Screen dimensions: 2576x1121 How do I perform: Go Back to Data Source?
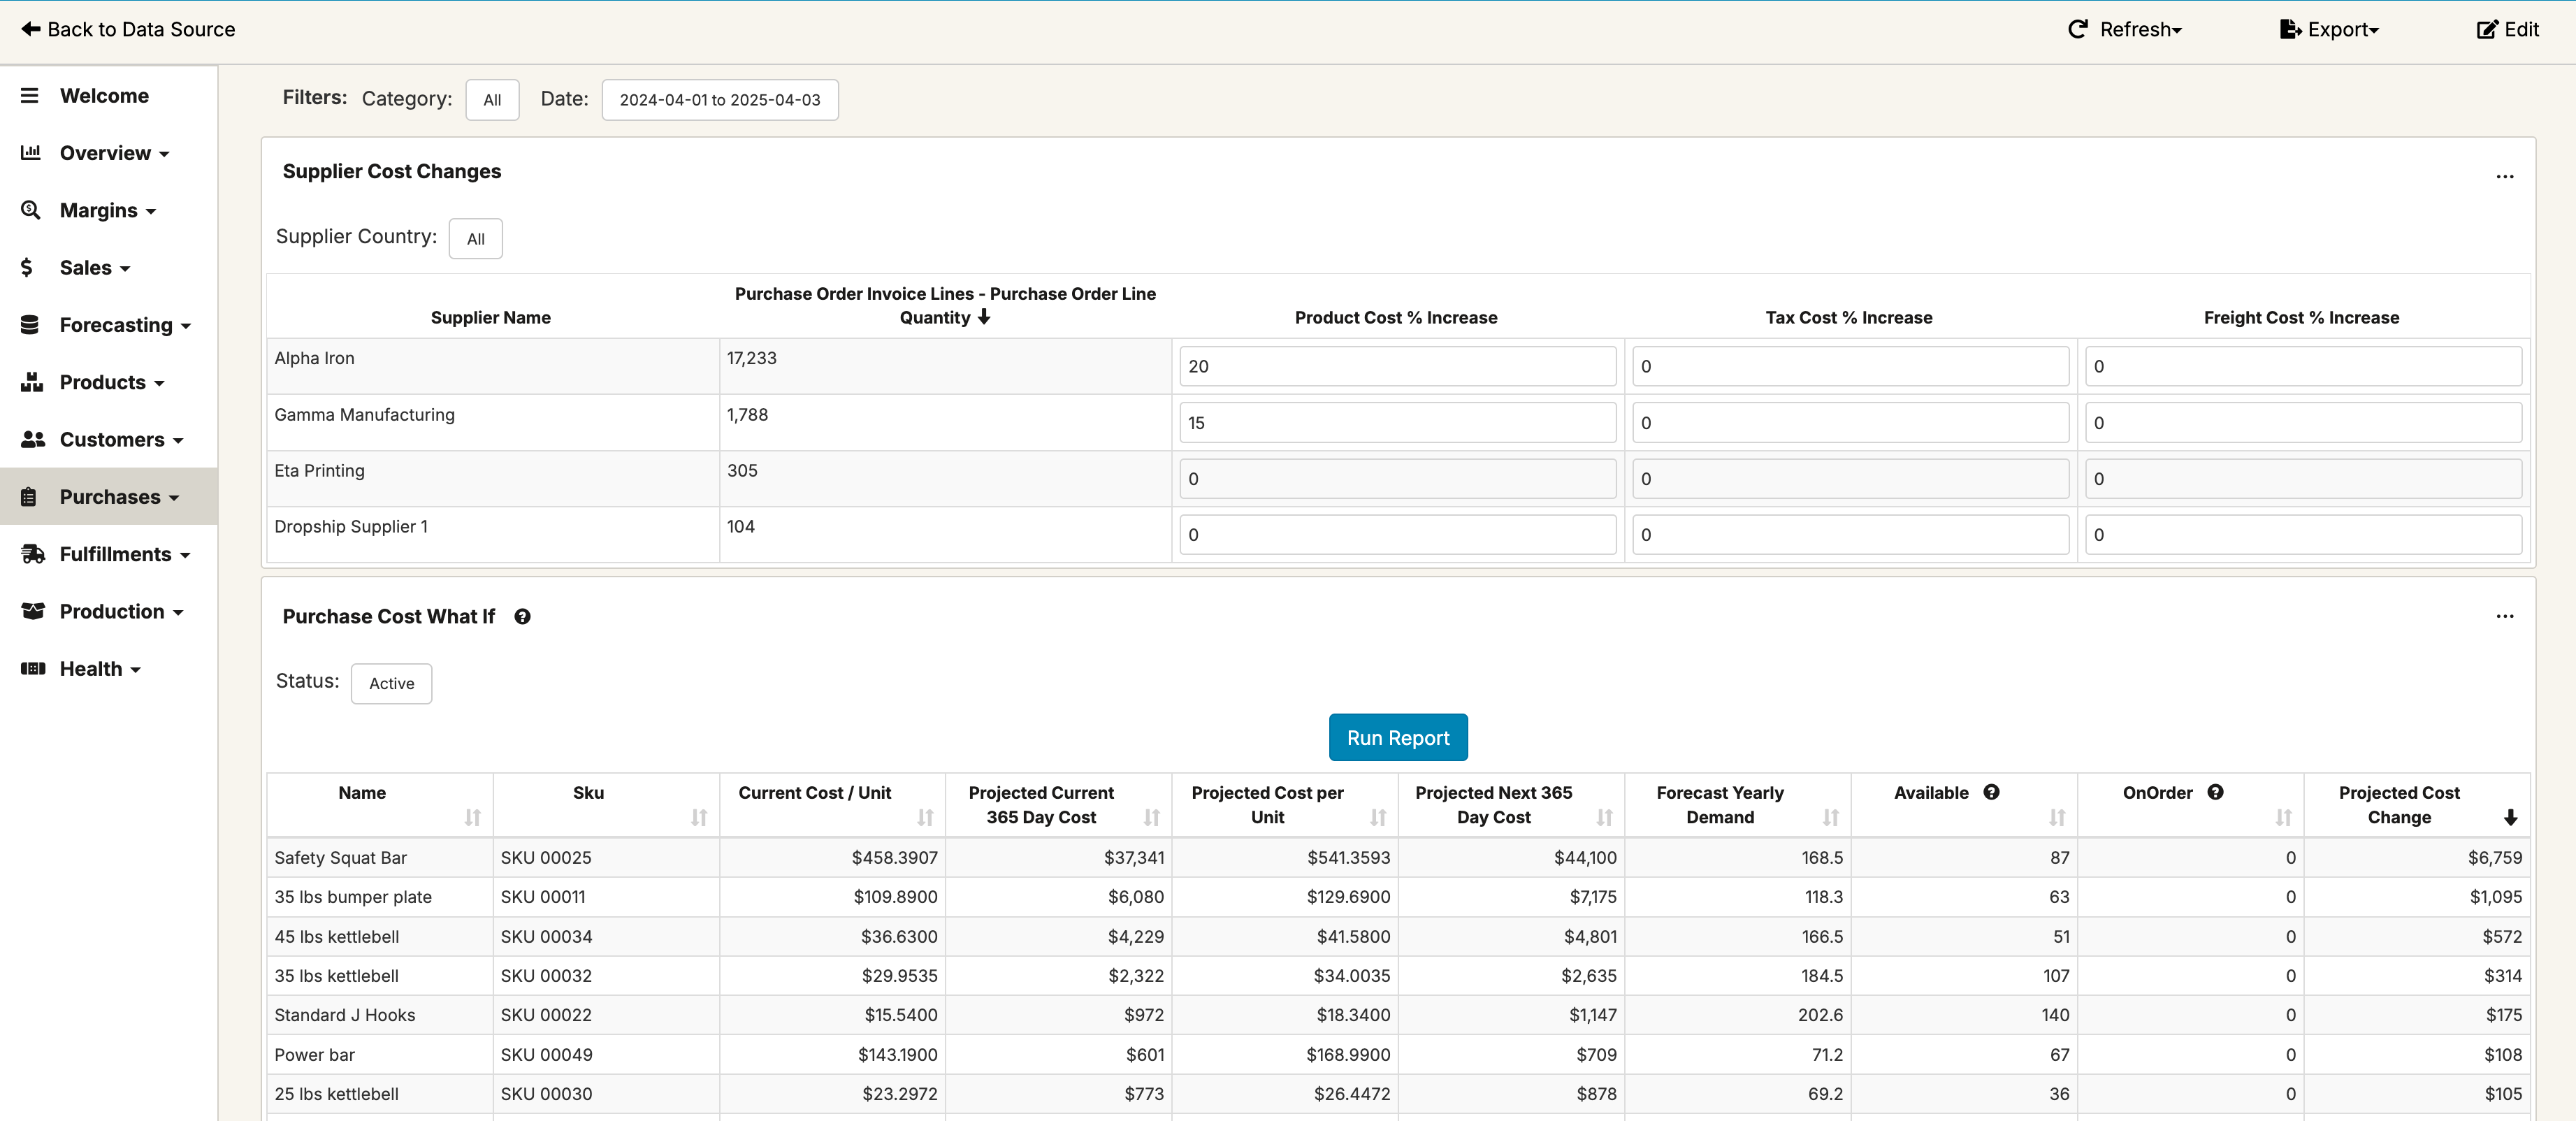click(128, 30)
